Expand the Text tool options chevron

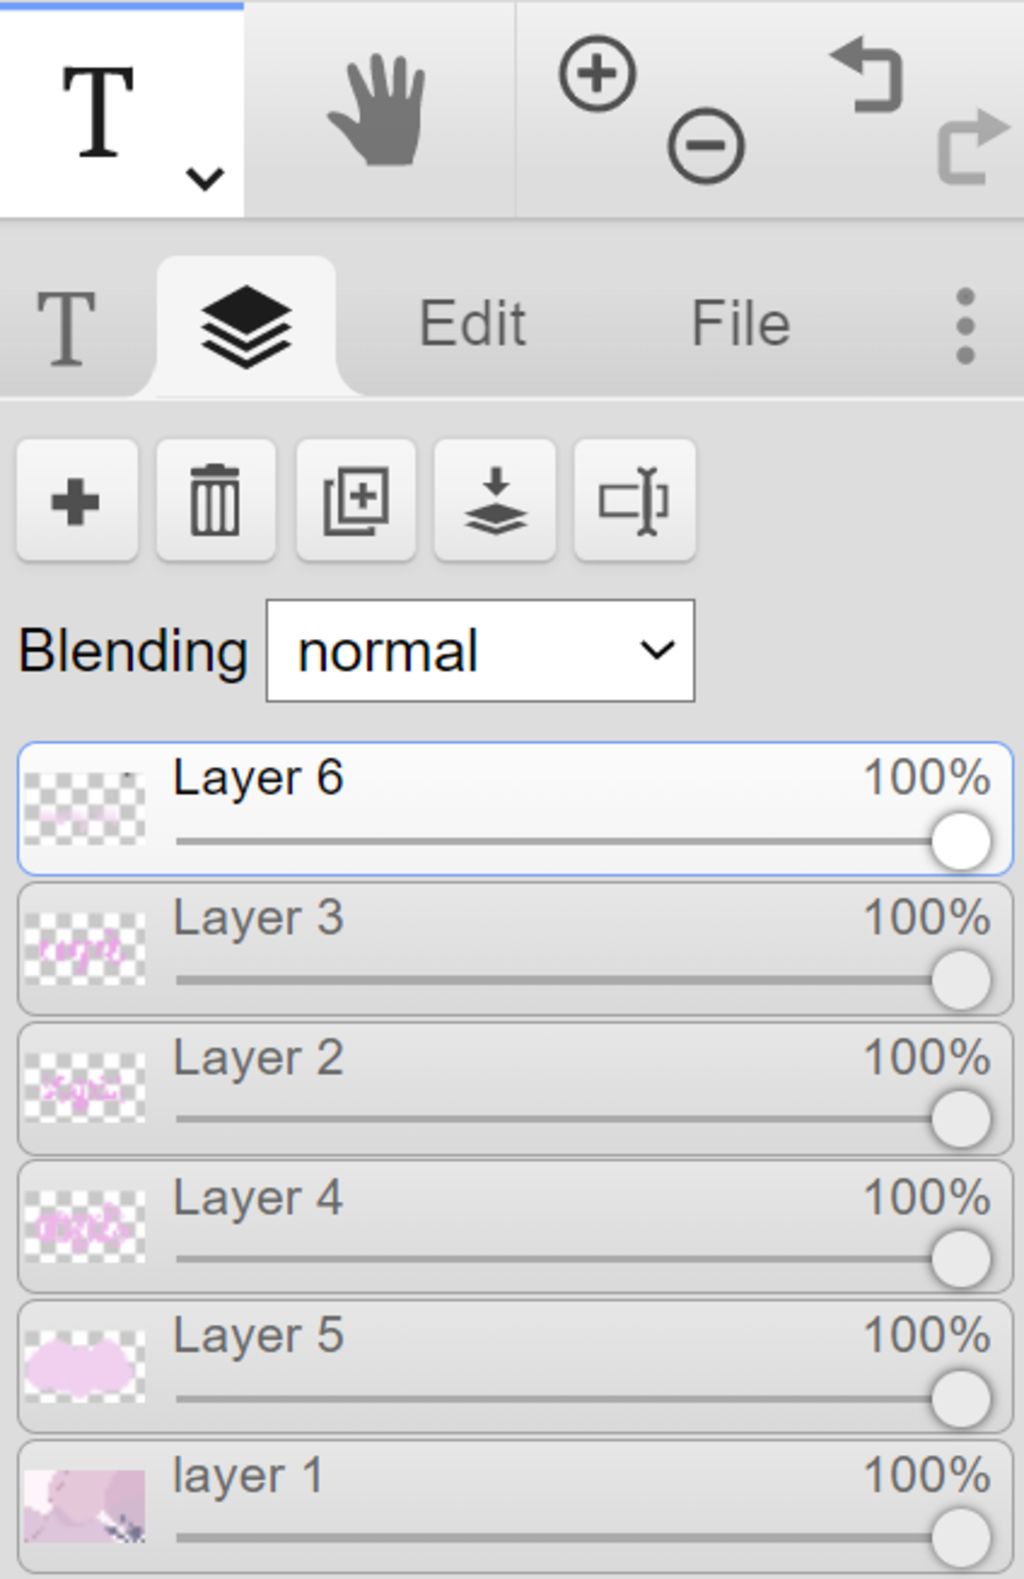click(x=205, y=179)
